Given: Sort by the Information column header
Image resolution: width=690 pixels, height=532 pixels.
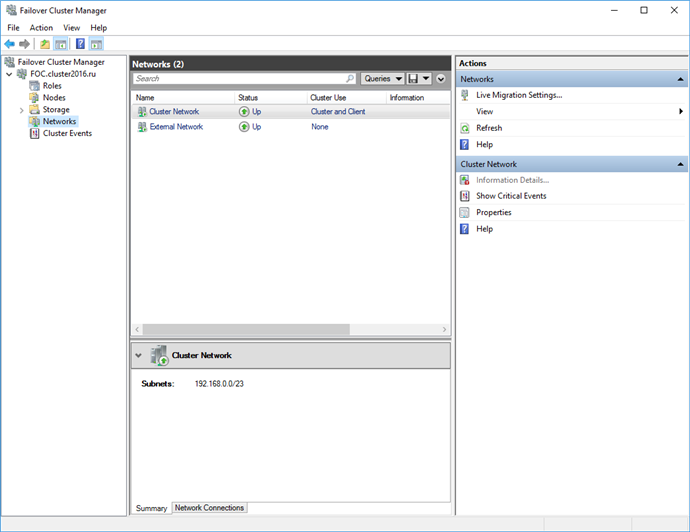Looking at the screenshot, I should [418, 98].
